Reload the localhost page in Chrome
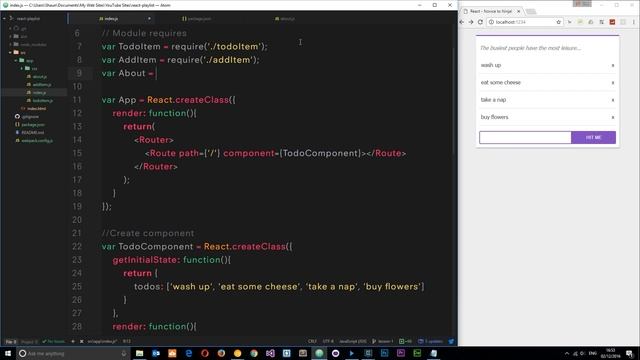Screen dimensions: 640x360 480,22
